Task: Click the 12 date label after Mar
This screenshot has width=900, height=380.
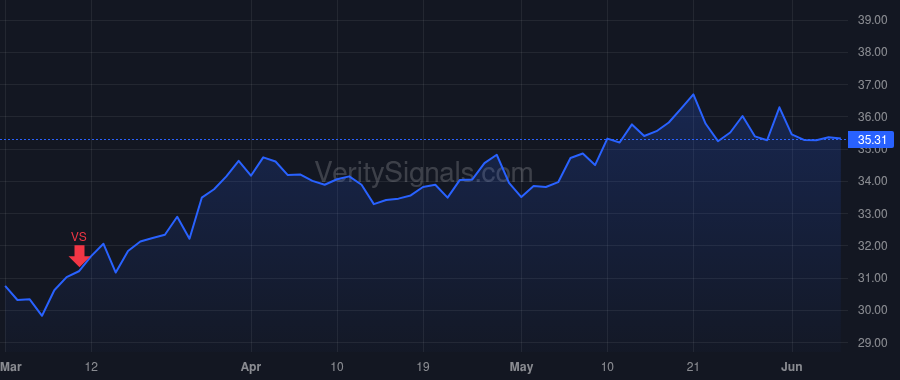Action: click(92, 366)
